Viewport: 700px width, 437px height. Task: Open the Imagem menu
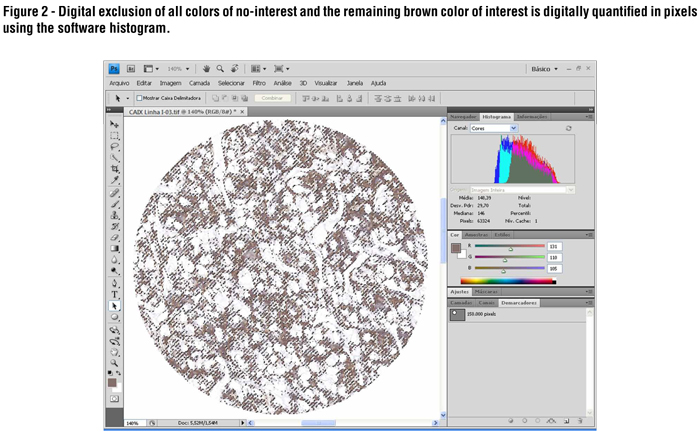[170, 83]
